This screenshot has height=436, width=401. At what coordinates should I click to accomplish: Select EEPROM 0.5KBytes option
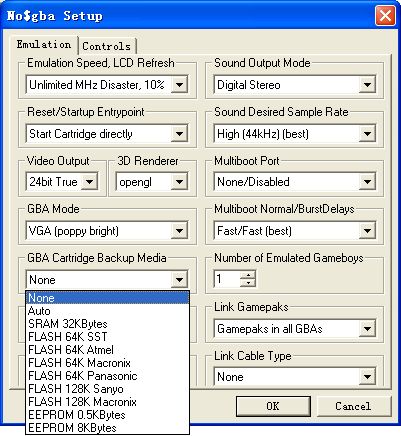[107, 415]
